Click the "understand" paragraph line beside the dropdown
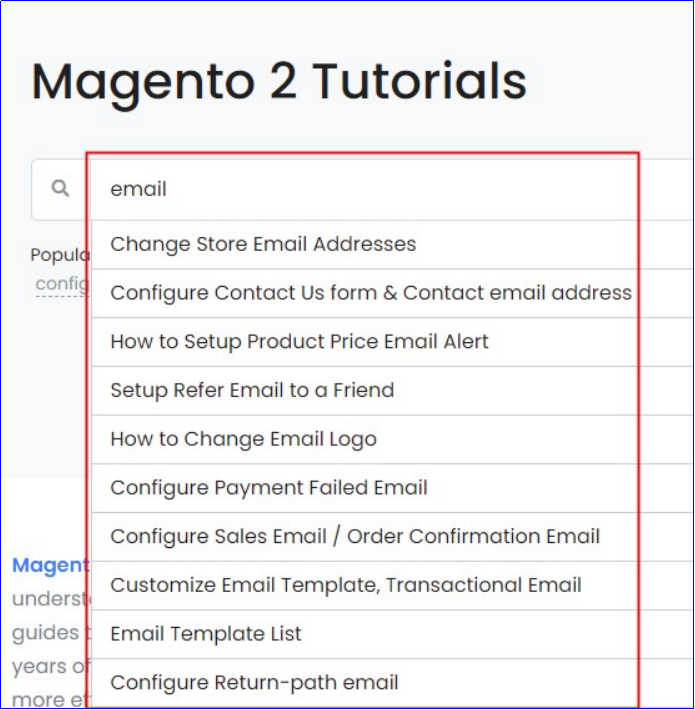The width and height of the screenshot is (695, 710). pos(52,599)
